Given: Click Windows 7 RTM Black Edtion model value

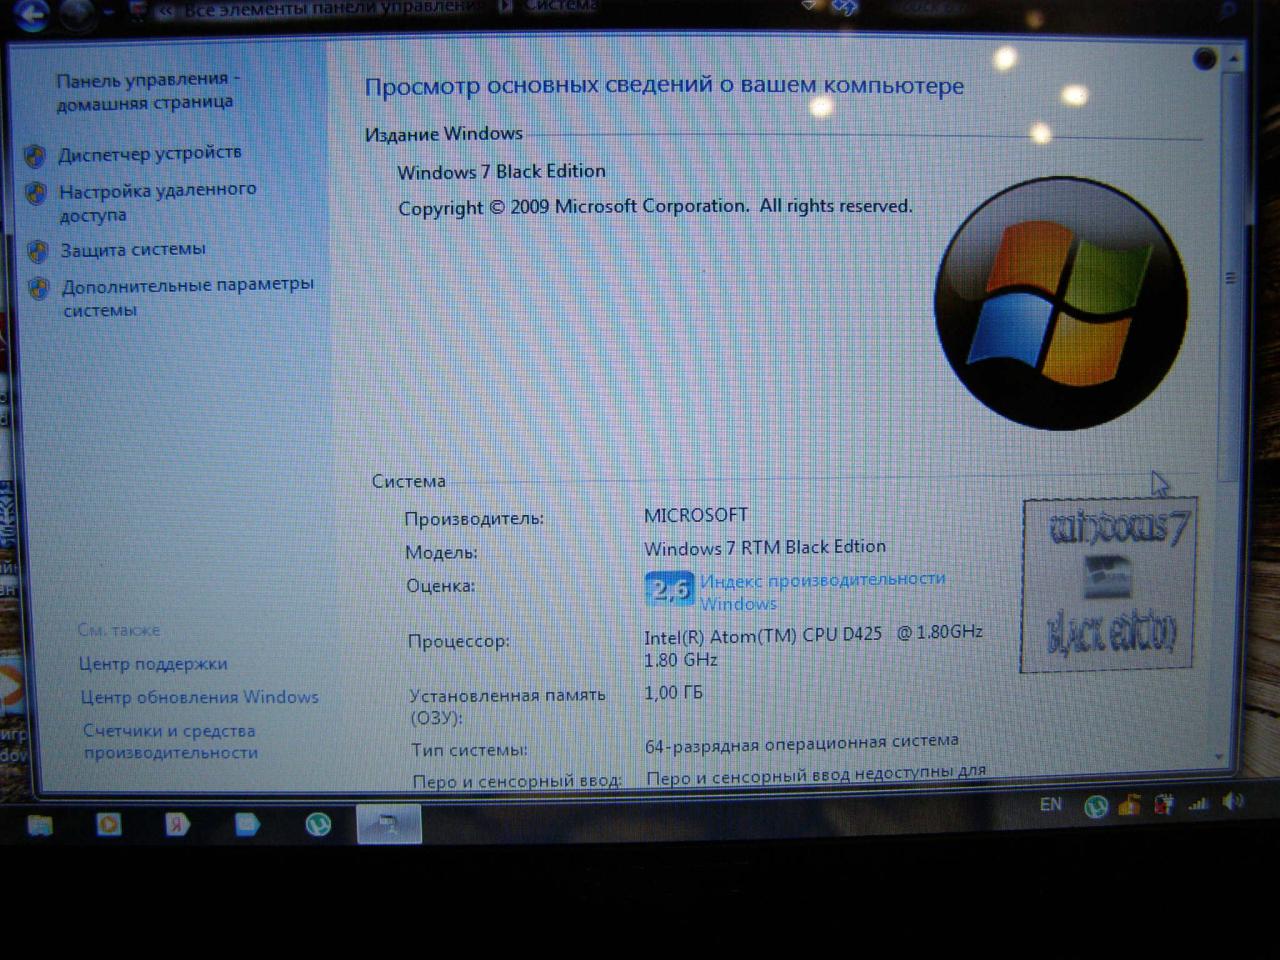Looking at the screenshot, I should (765, 547).
